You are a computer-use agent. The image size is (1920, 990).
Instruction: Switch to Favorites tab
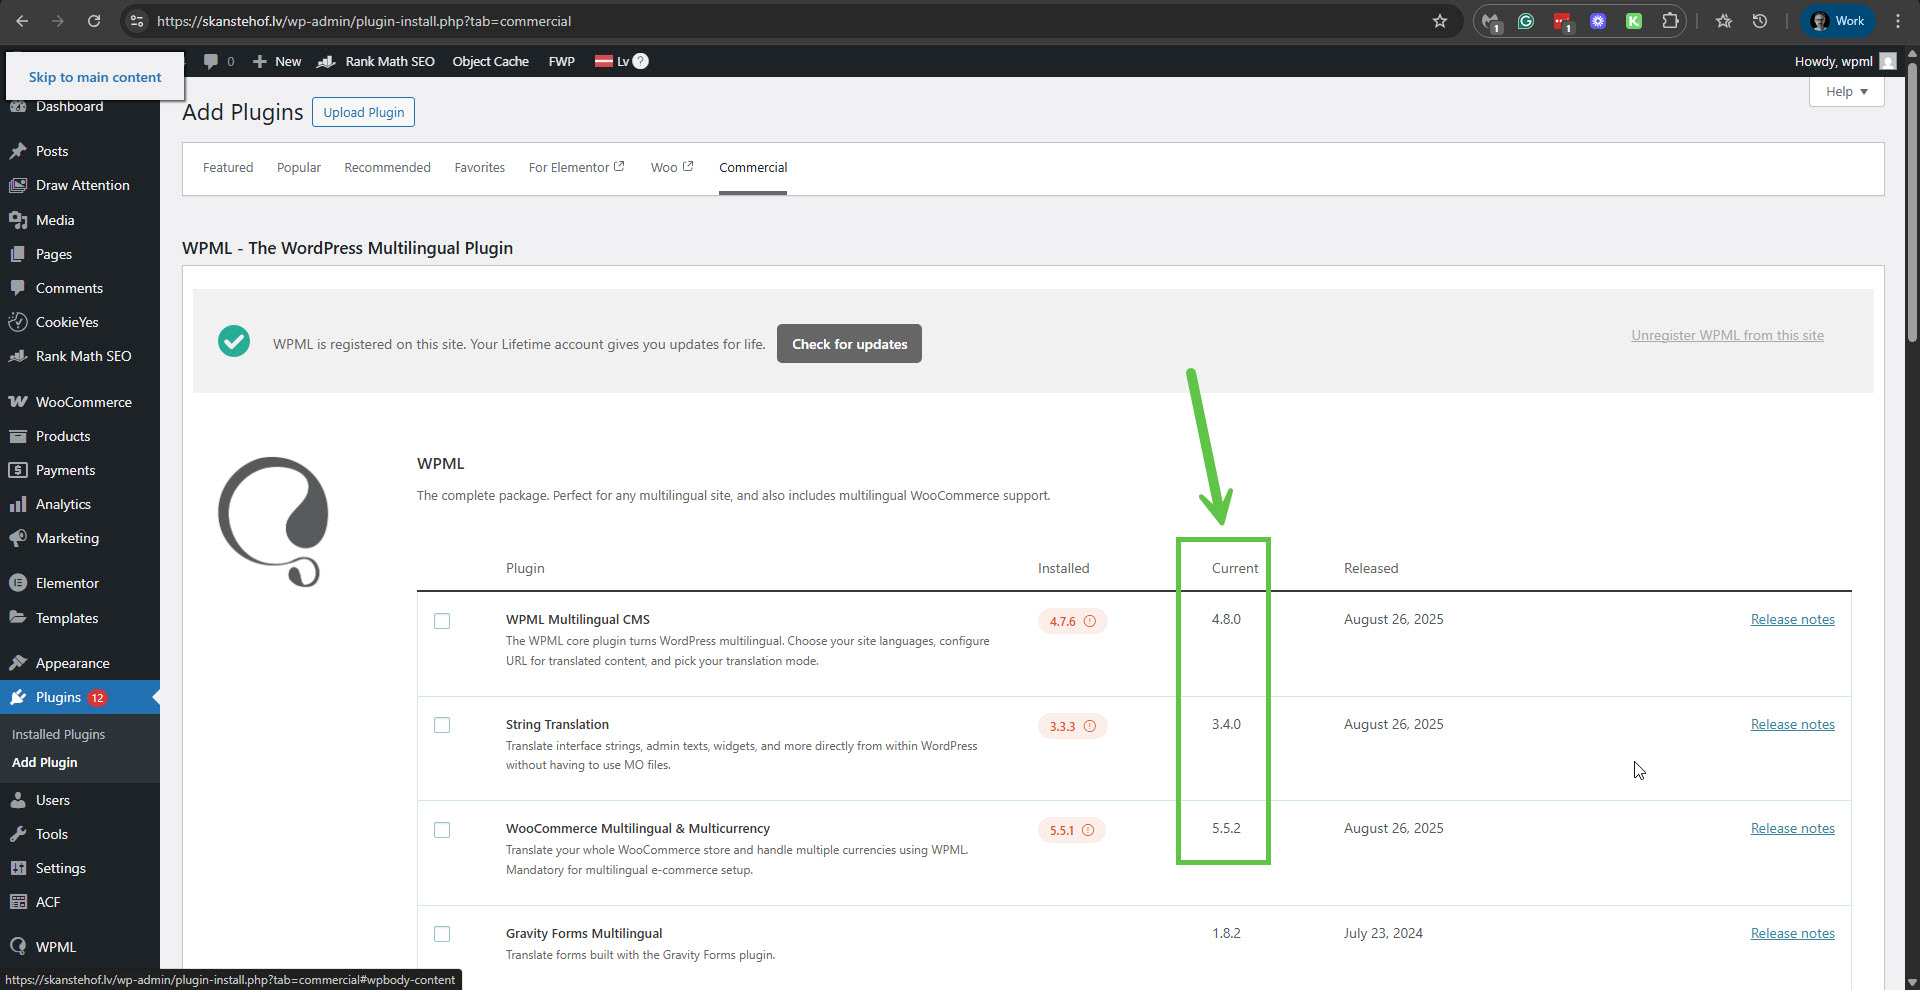[x=480, y=167]
